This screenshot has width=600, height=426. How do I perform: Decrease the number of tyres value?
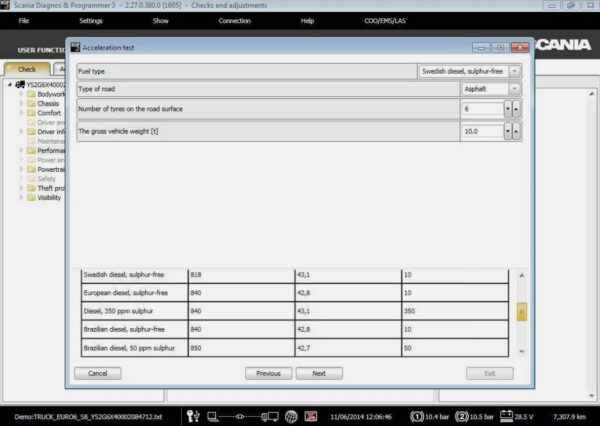[508, 109]
